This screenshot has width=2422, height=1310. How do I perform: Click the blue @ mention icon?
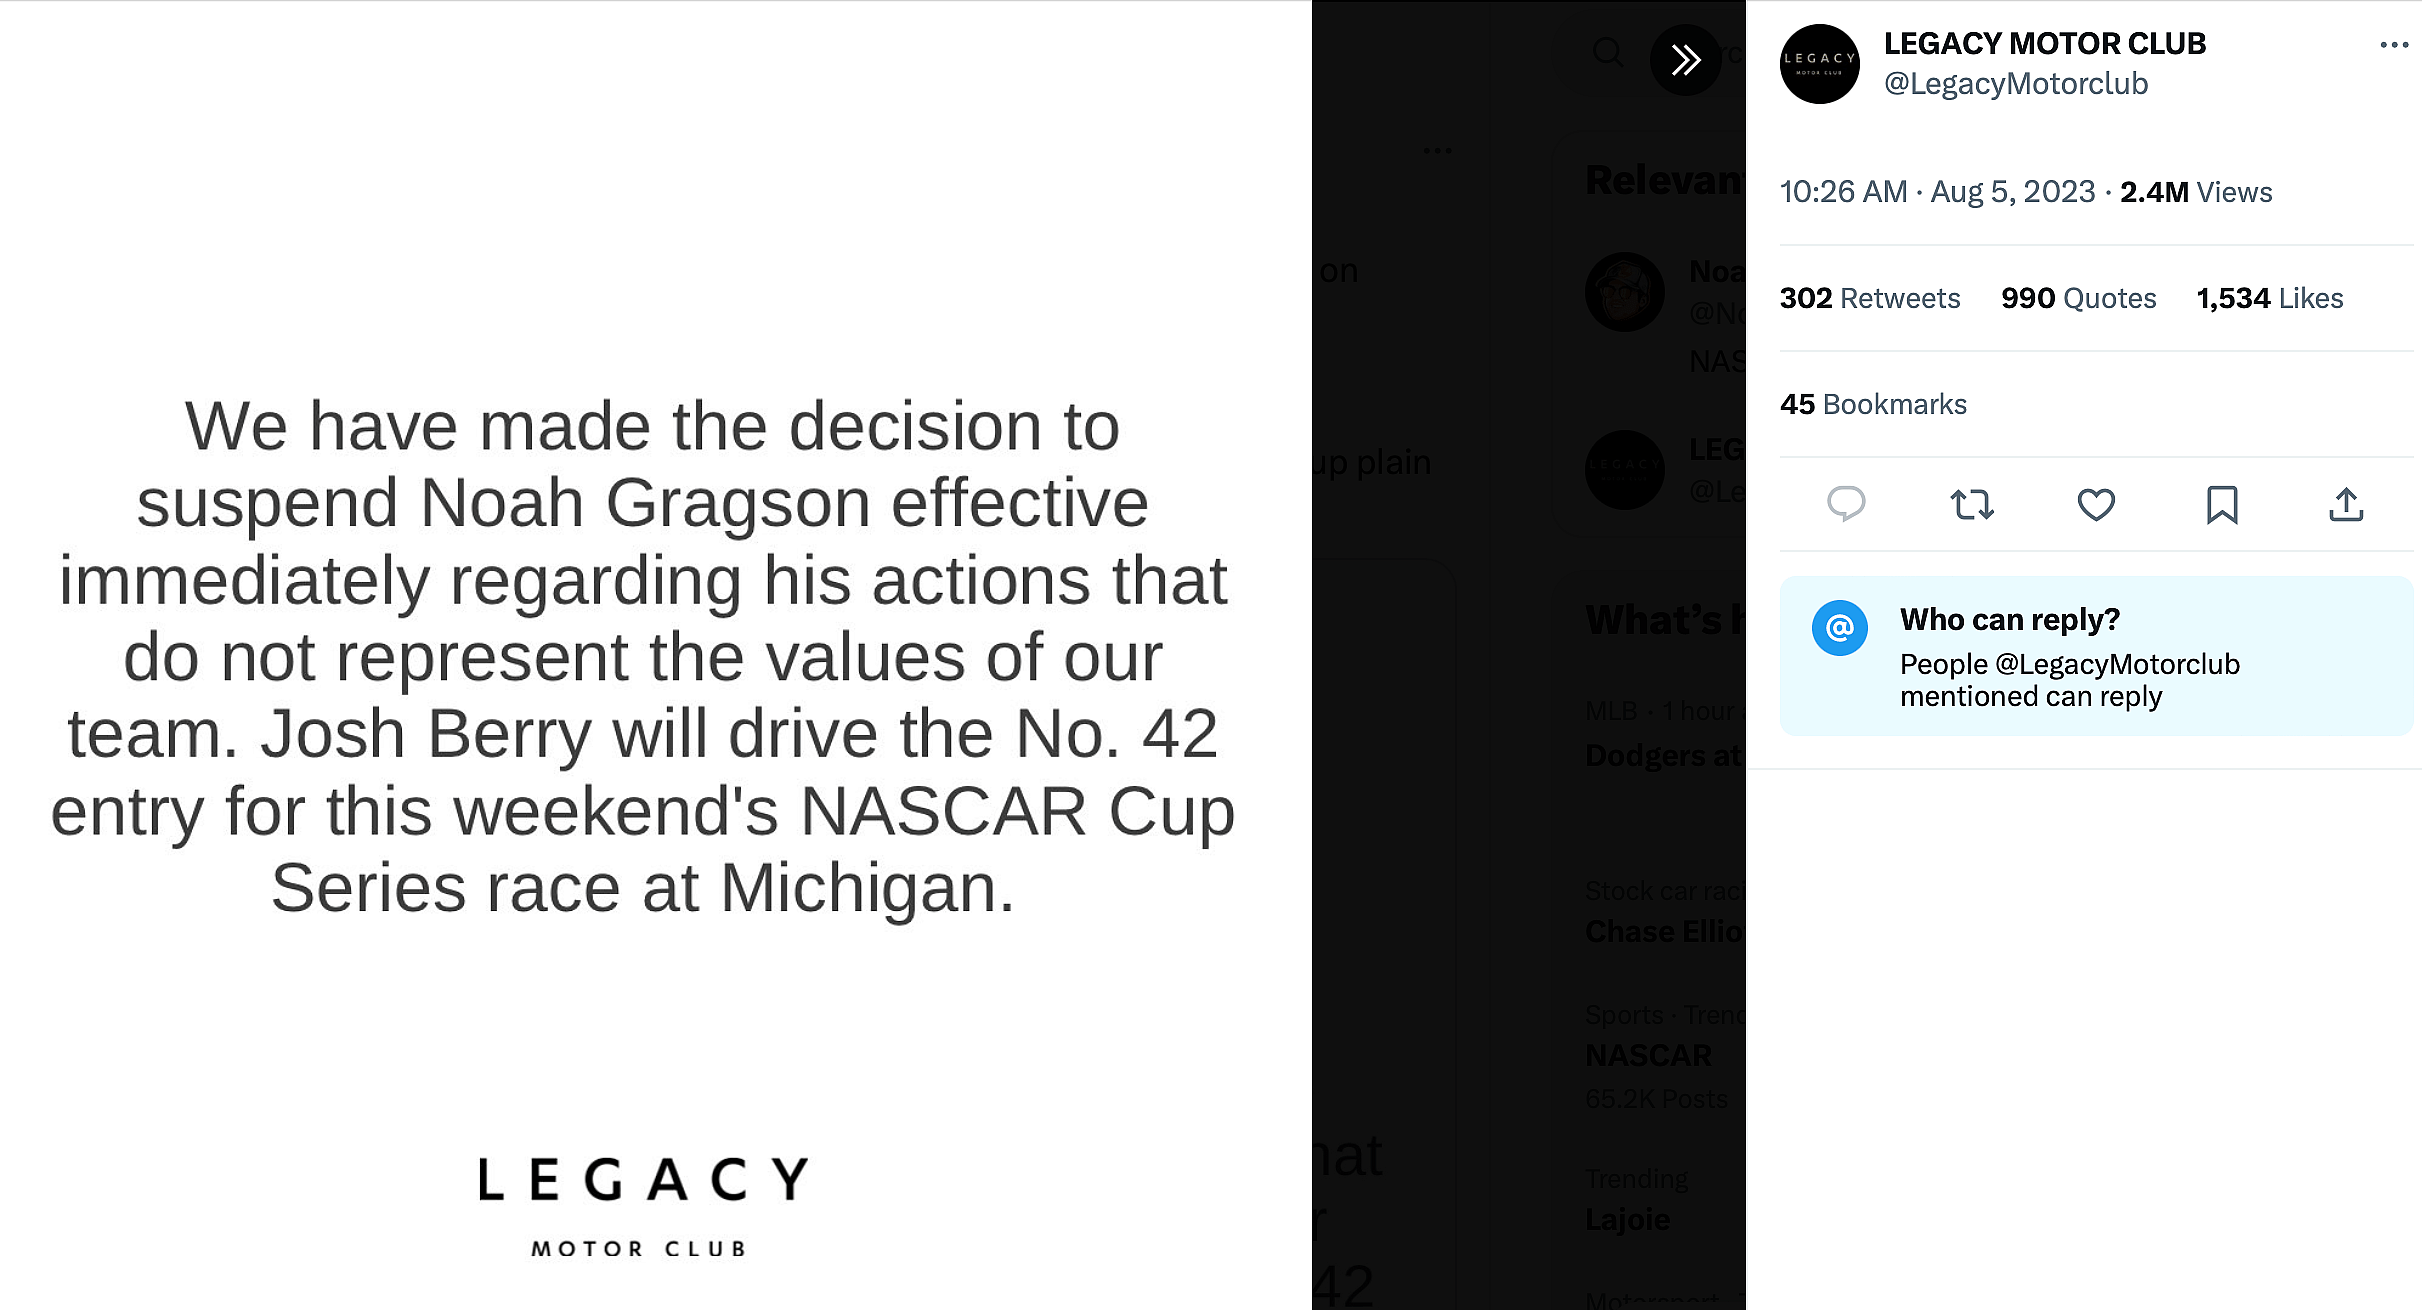pyautogui.click(x=1840, y=628)
